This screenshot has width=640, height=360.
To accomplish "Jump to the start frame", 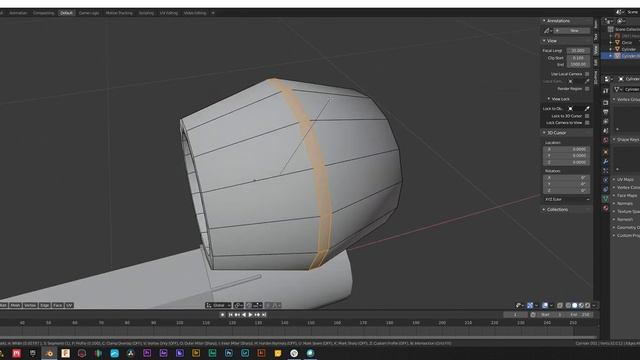I will [x=230, y=315].
